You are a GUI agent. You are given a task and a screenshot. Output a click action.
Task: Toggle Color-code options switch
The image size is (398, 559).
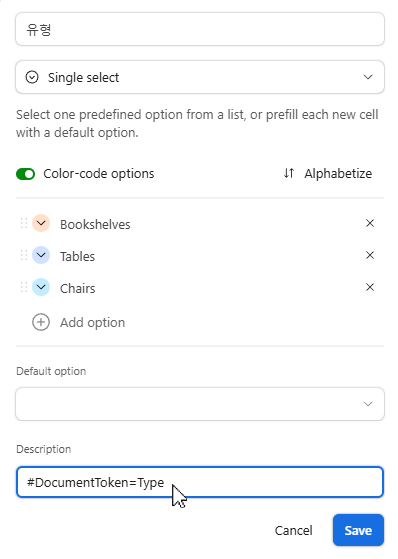(25, 174)
